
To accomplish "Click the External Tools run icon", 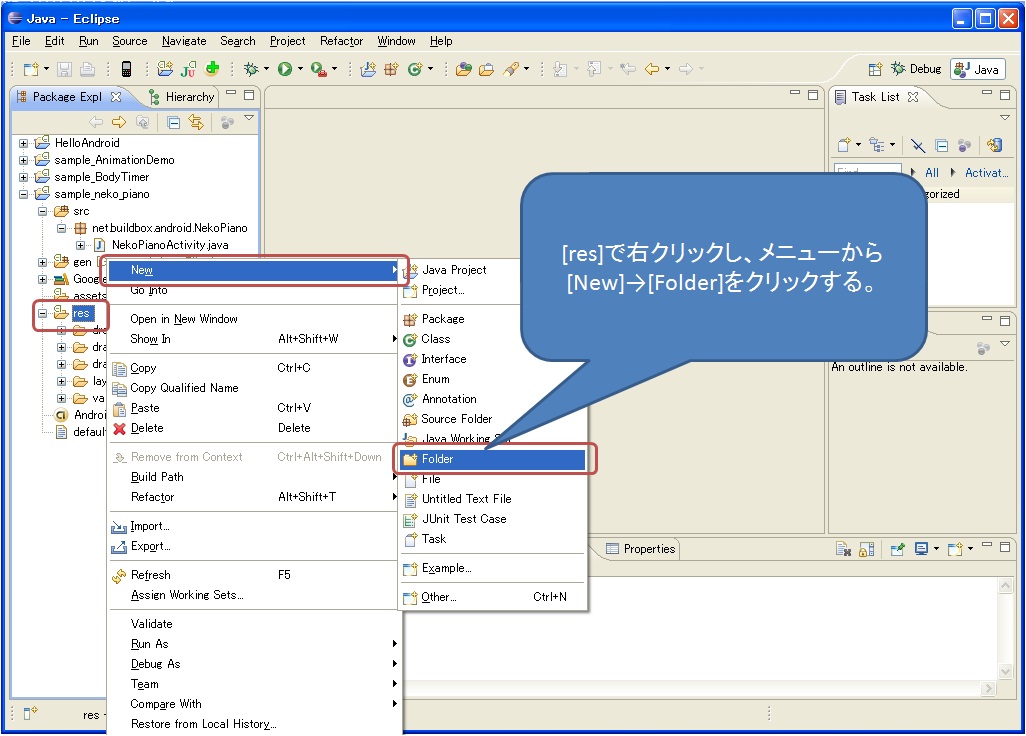I will tap(318, 69).
